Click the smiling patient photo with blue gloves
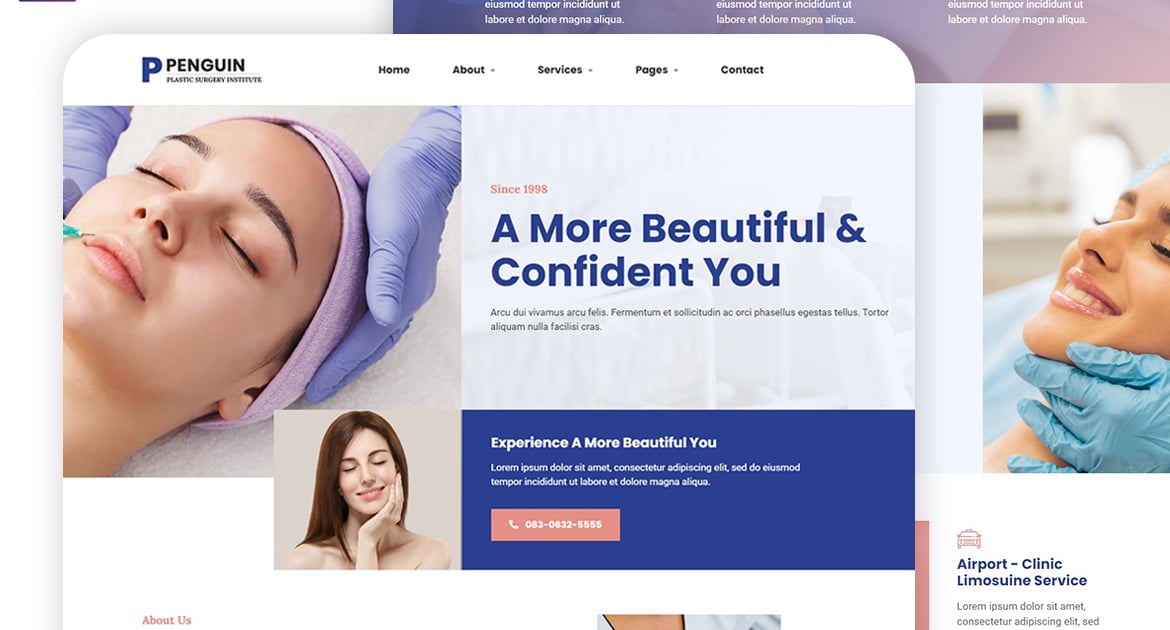1170x630 pixels. [x=1076, y=278]
